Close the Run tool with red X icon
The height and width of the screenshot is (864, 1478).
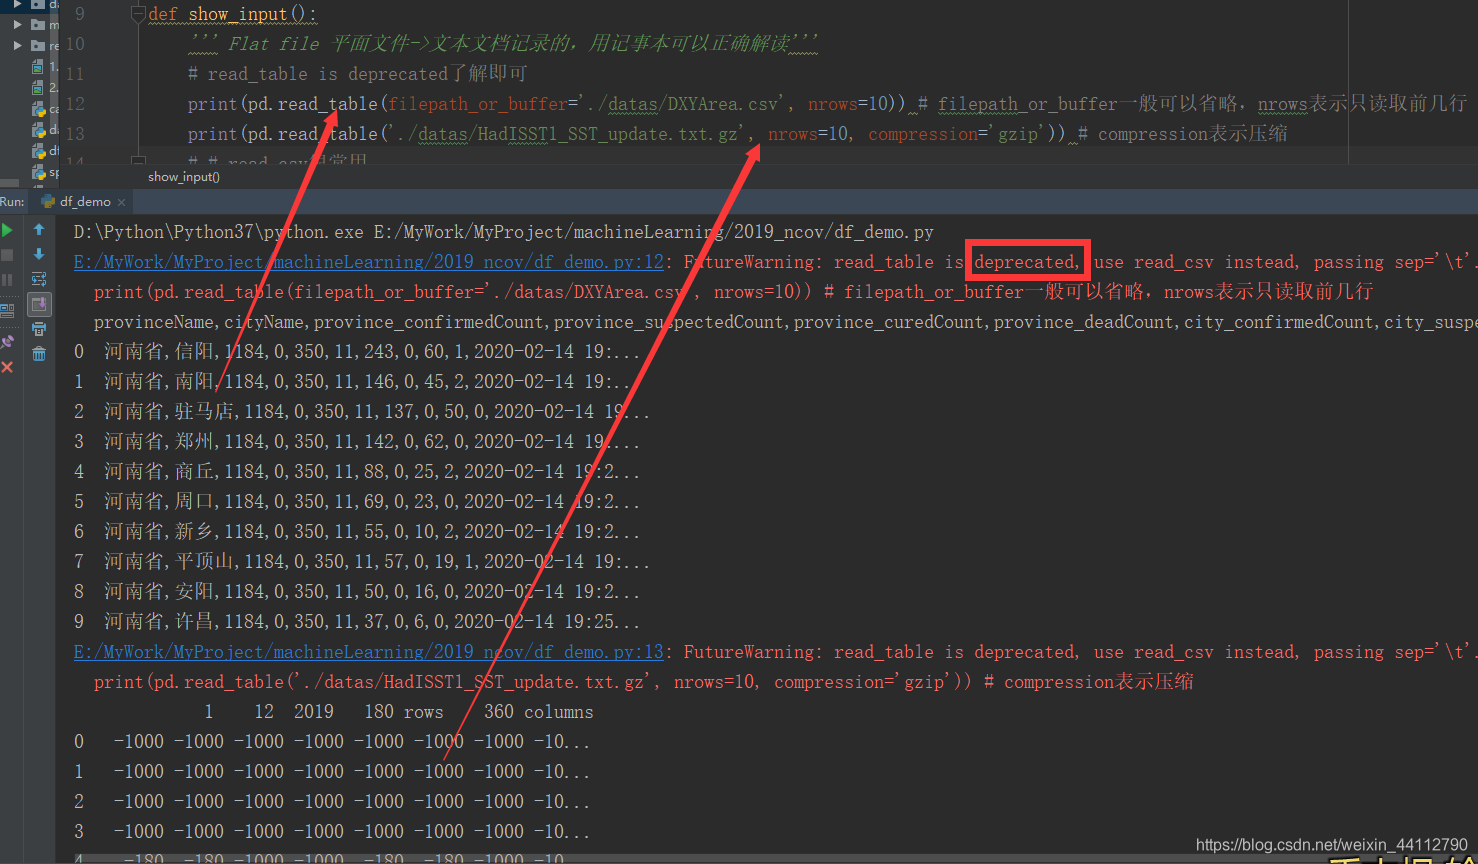pos(7,367)
